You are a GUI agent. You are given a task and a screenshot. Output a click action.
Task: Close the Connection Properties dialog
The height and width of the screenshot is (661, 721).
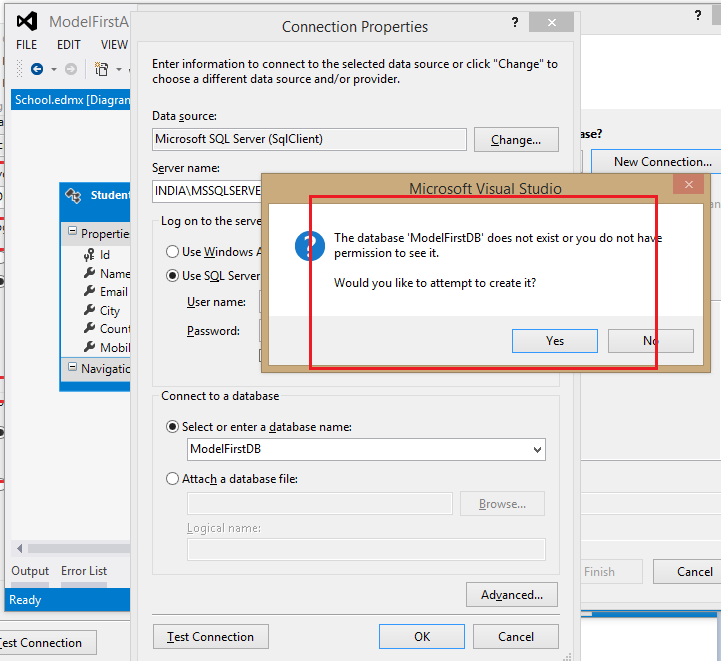coord(551,22)
